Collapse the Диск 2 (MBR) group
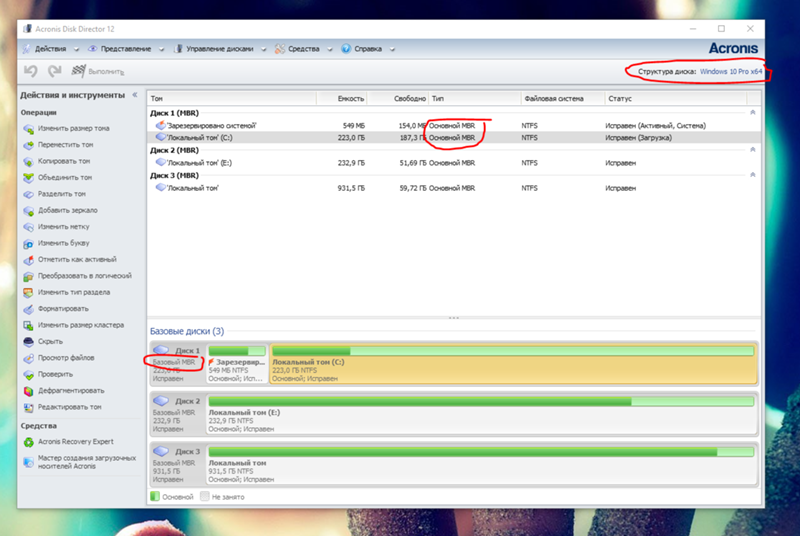The width and height of the screenshot is (800, 536). tap(753, 150)
